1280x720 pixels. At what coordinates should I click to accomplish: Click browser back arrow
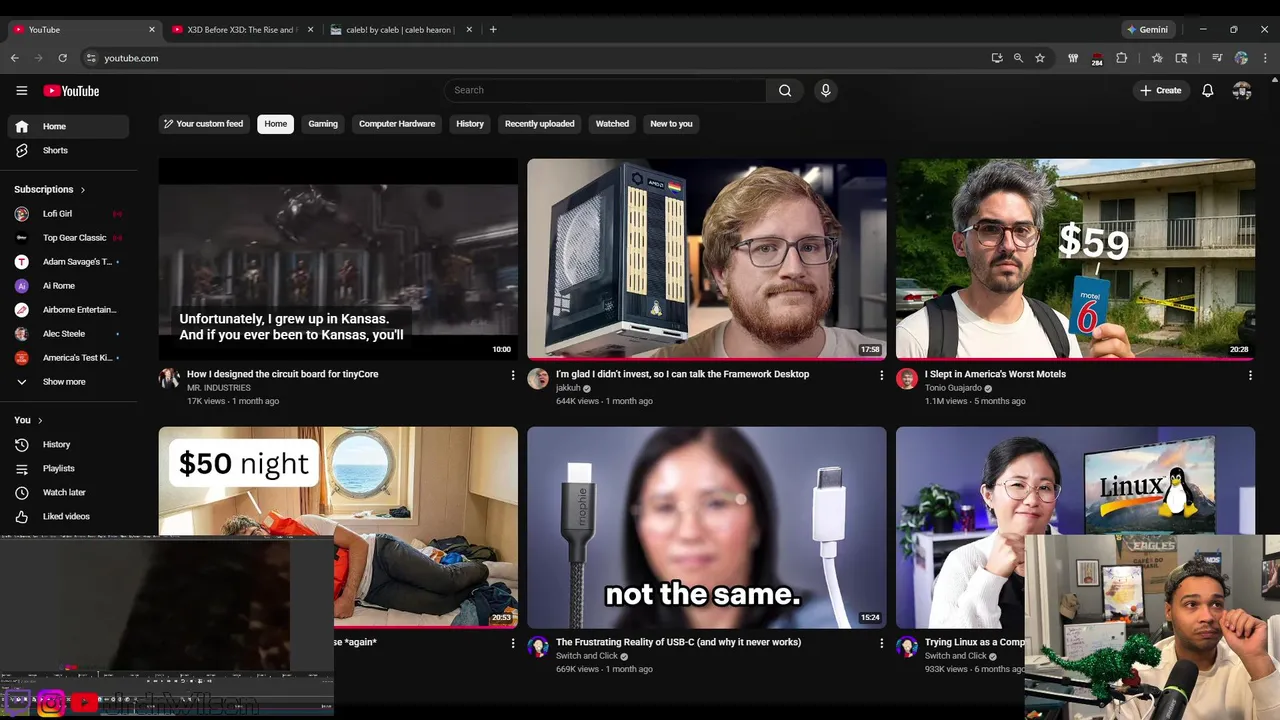[x=15, y=58]
